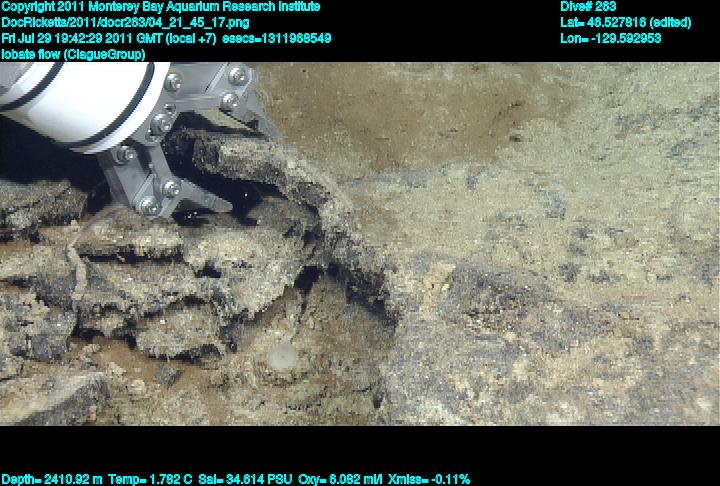The height and width of the screenshot is (486, 720).
Task: Click the 'Sal= 34.614 PSU' reading
Action: pos(245,480)
